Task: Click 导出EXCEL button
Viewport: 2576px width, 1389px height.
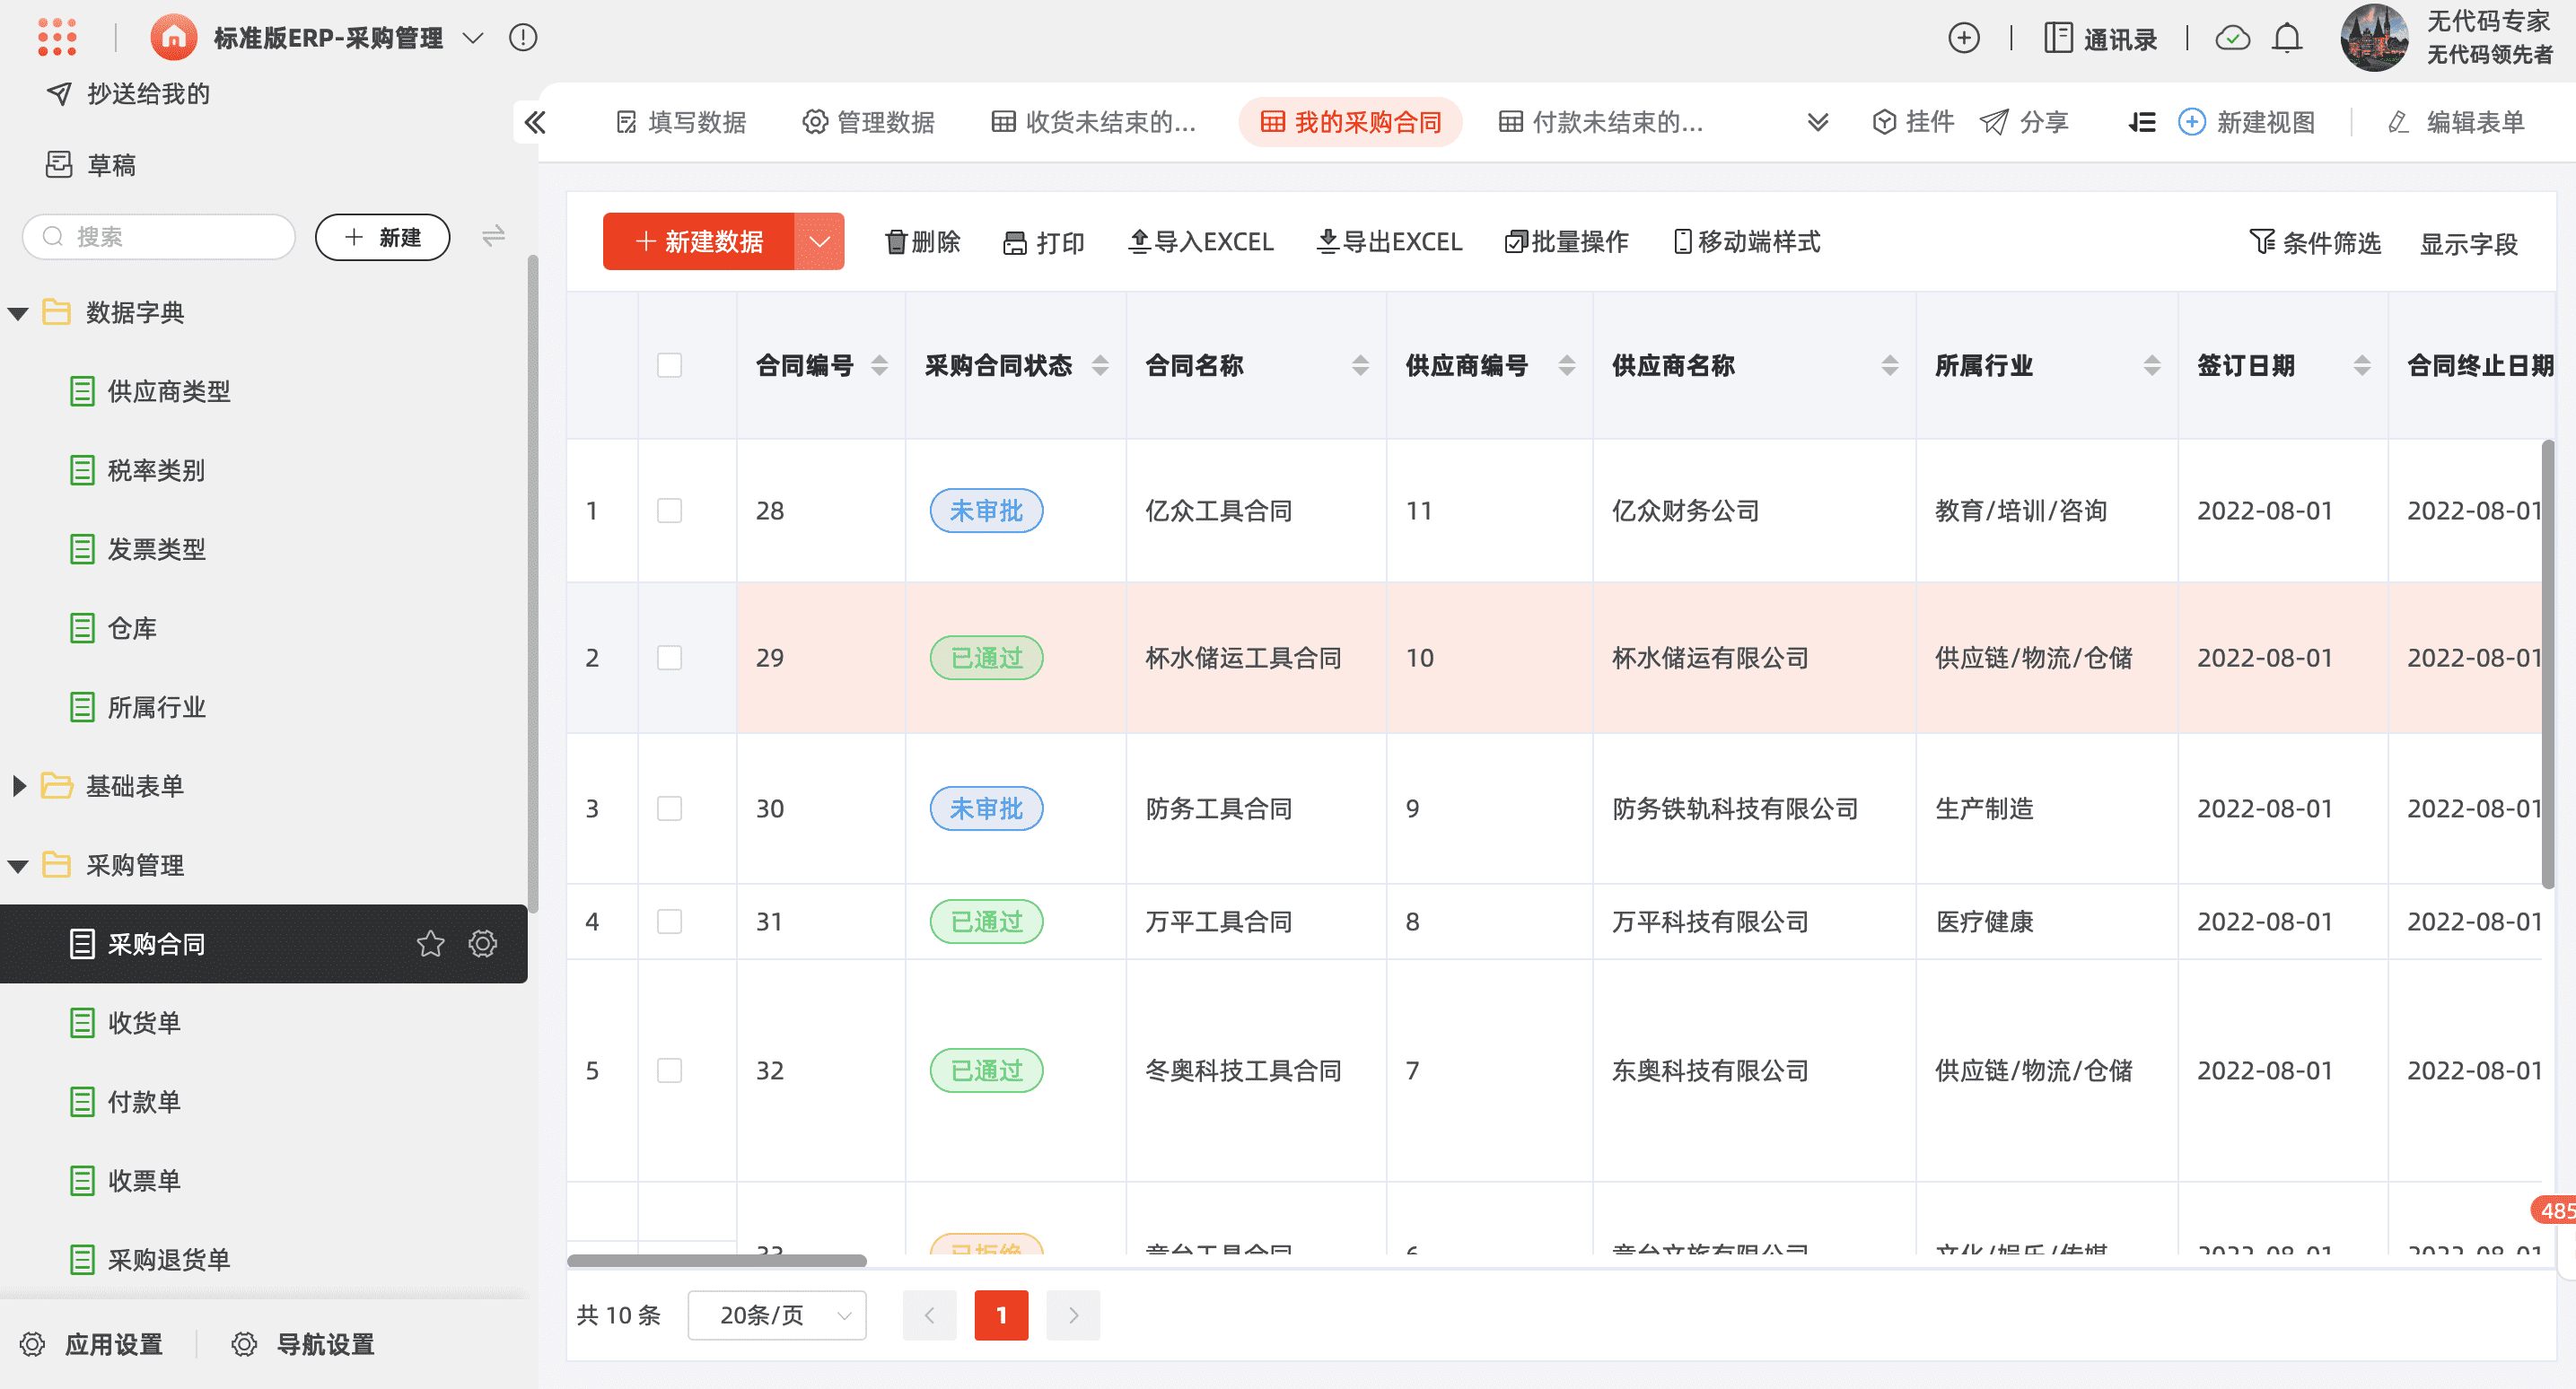Action: 1389,241
